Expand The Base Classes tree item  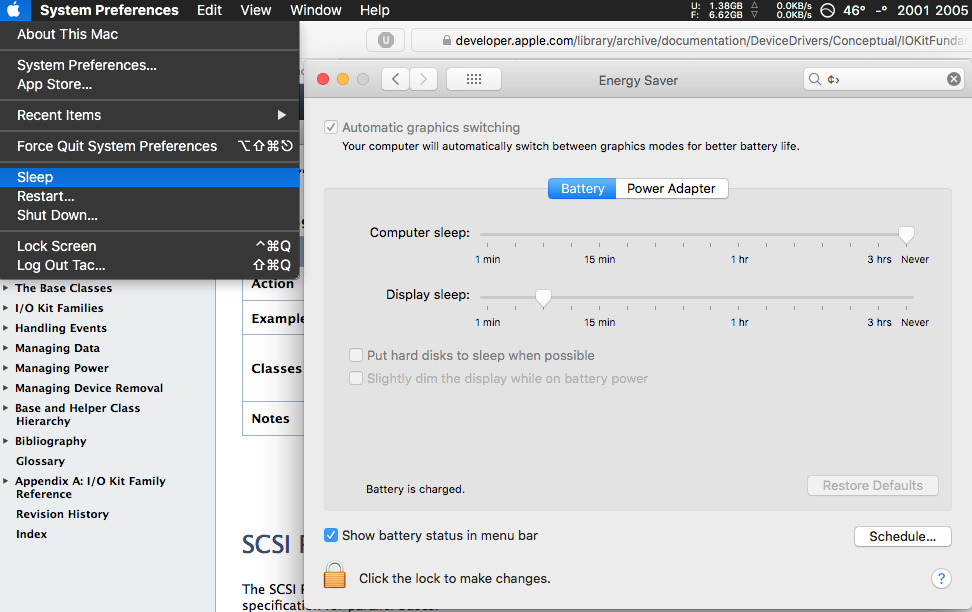[x=6, y=288]
